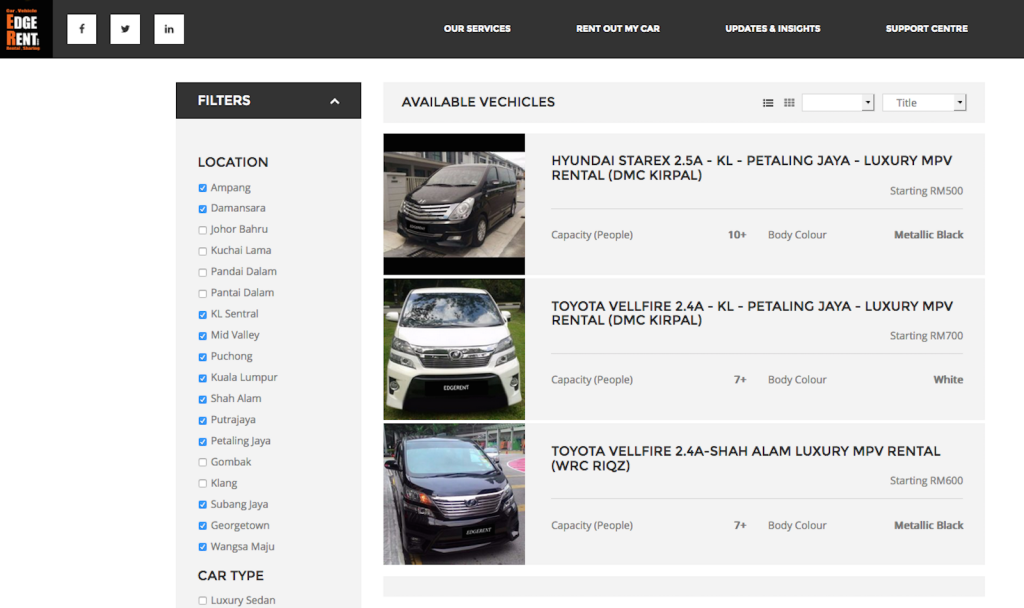
Task: Open Updates & Insights page
Action: 772,29
